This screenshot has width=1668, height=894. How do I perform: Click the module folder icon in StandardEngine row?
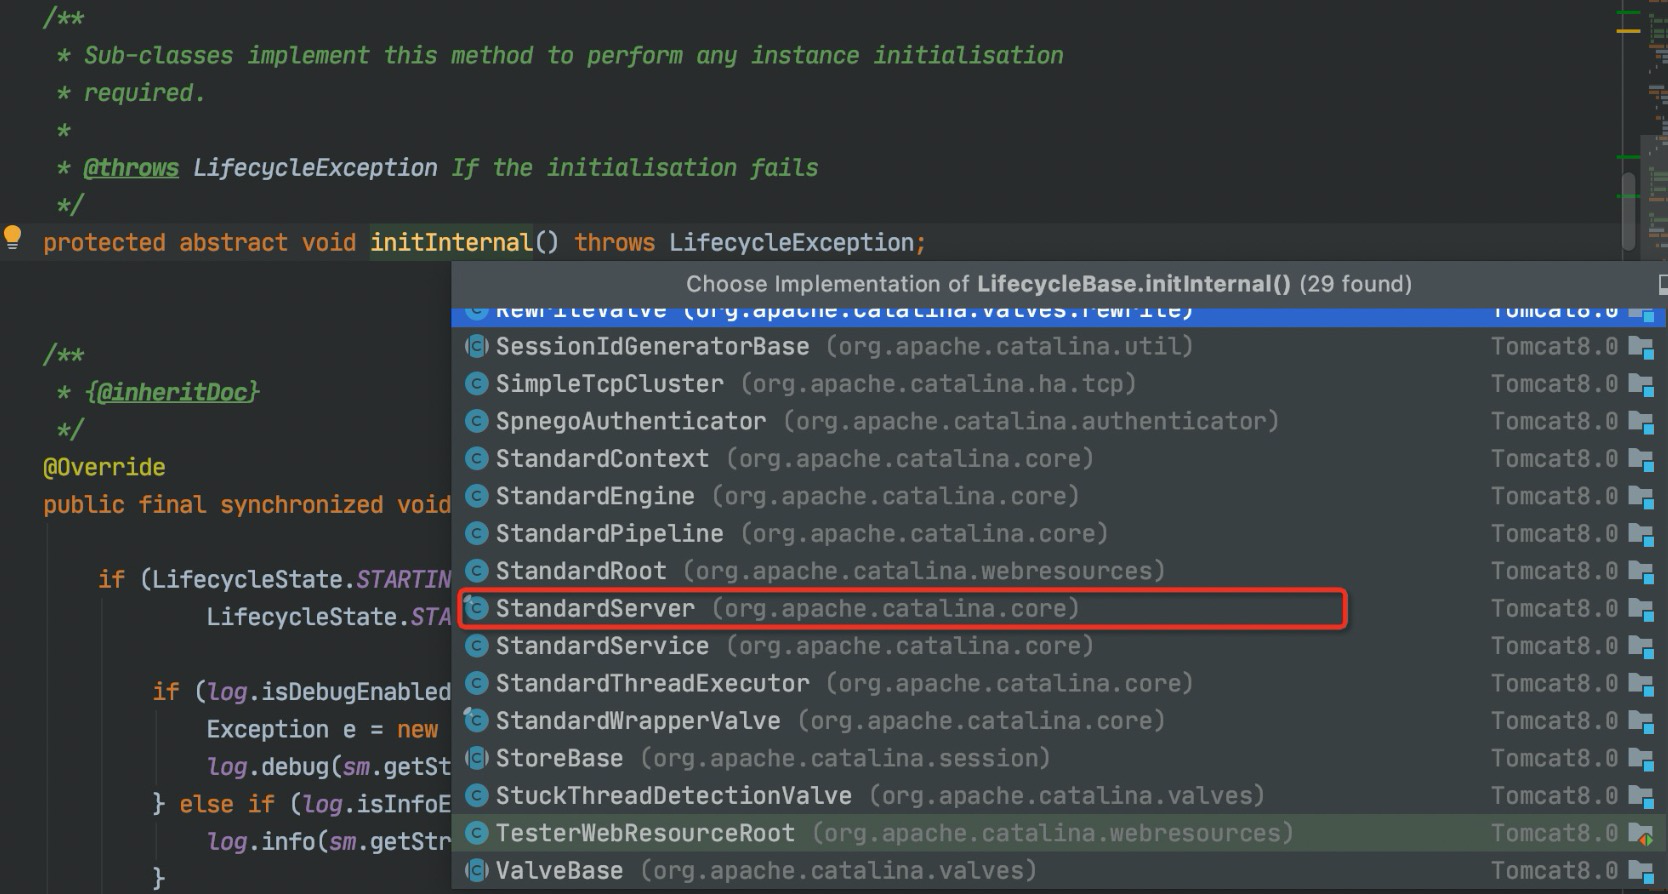click(1641, 497)
